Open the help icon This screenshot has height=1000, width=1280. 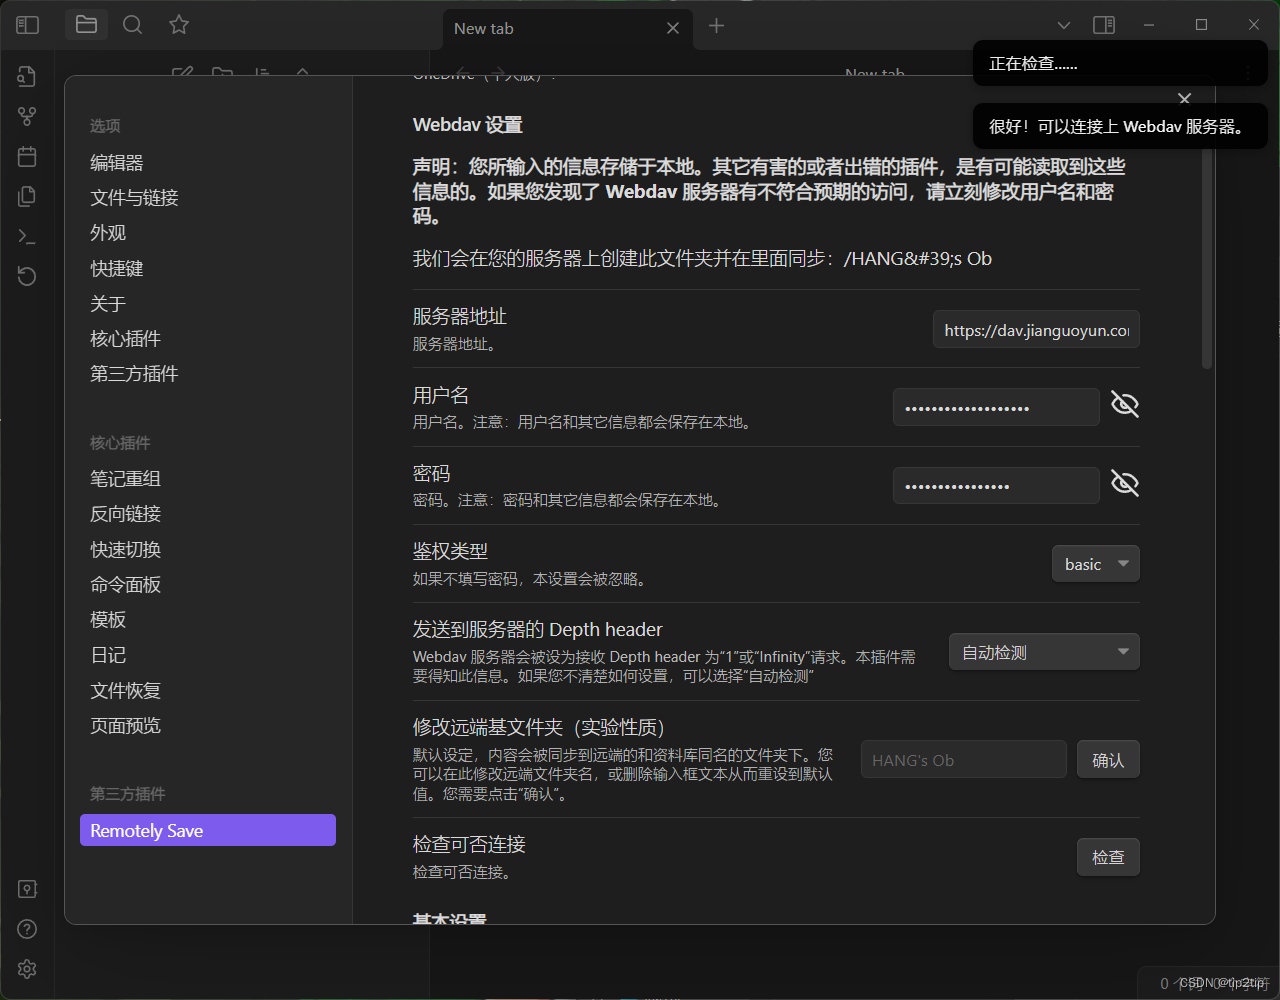pyautogui.click(x=27, y=929)
